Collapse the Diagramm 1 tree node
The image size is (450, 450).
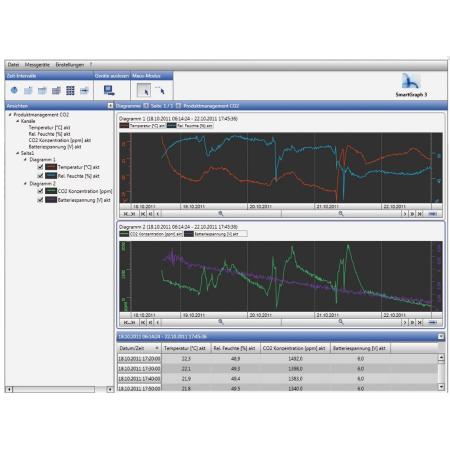25,160
